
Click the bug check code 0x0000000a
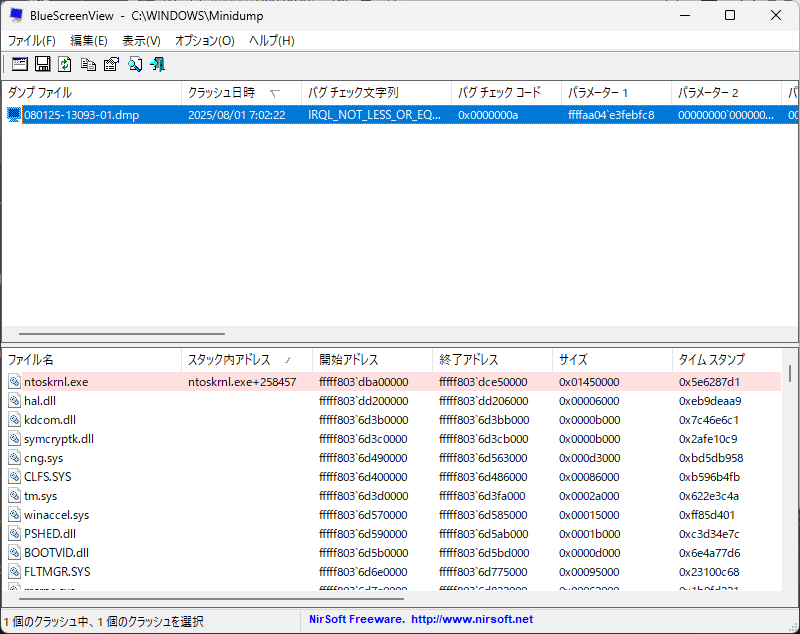click(x=488, y=115)
